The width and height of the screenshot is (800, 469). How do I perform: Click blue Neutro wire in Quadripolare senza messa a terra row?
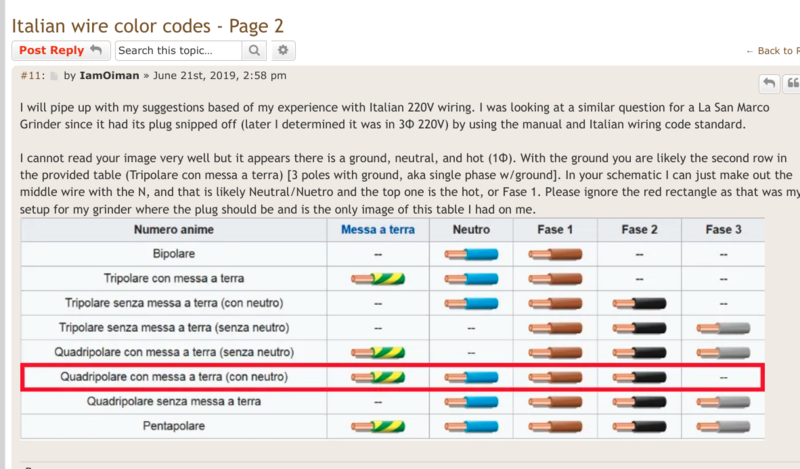click(x=470, y=401)
